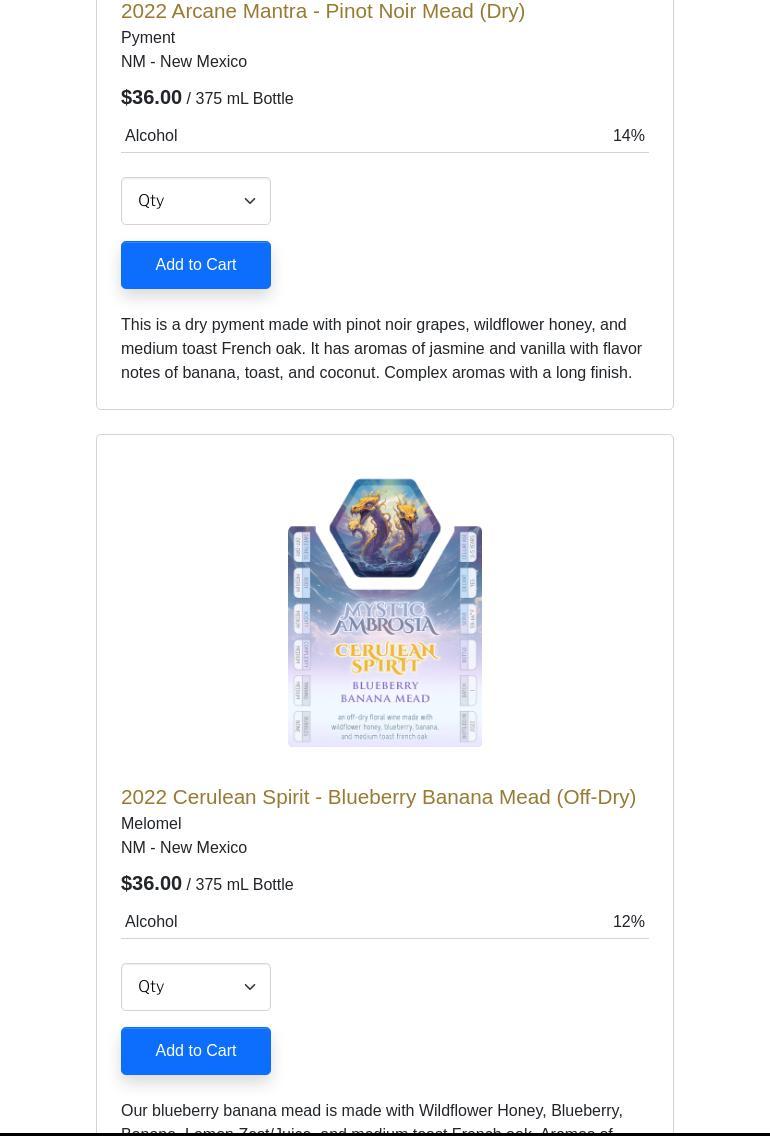Click NM - New Mexico under Cerulean Spirit

pos(184,848)
